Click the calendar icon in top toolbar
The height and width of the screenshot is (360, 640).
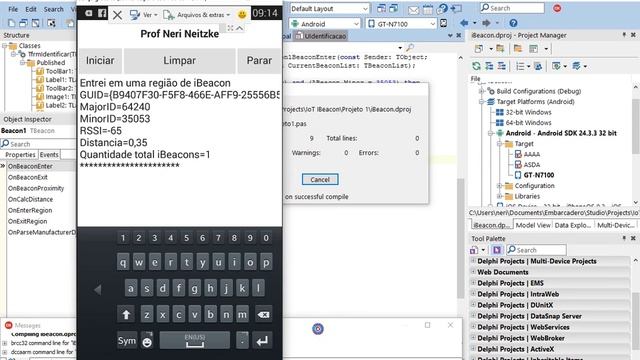pos(428,9)
